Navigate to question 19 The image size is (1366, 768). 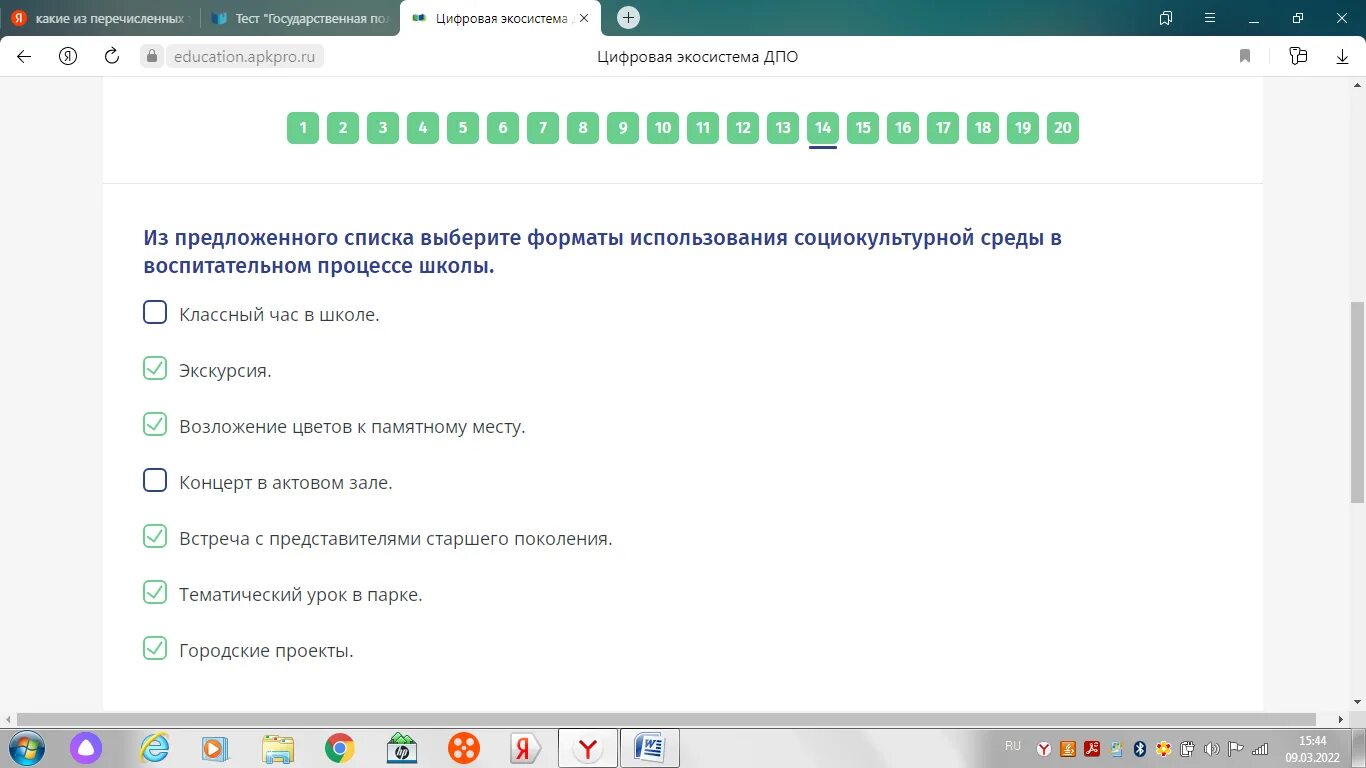pyautogui.click(x=1023, y=128)
